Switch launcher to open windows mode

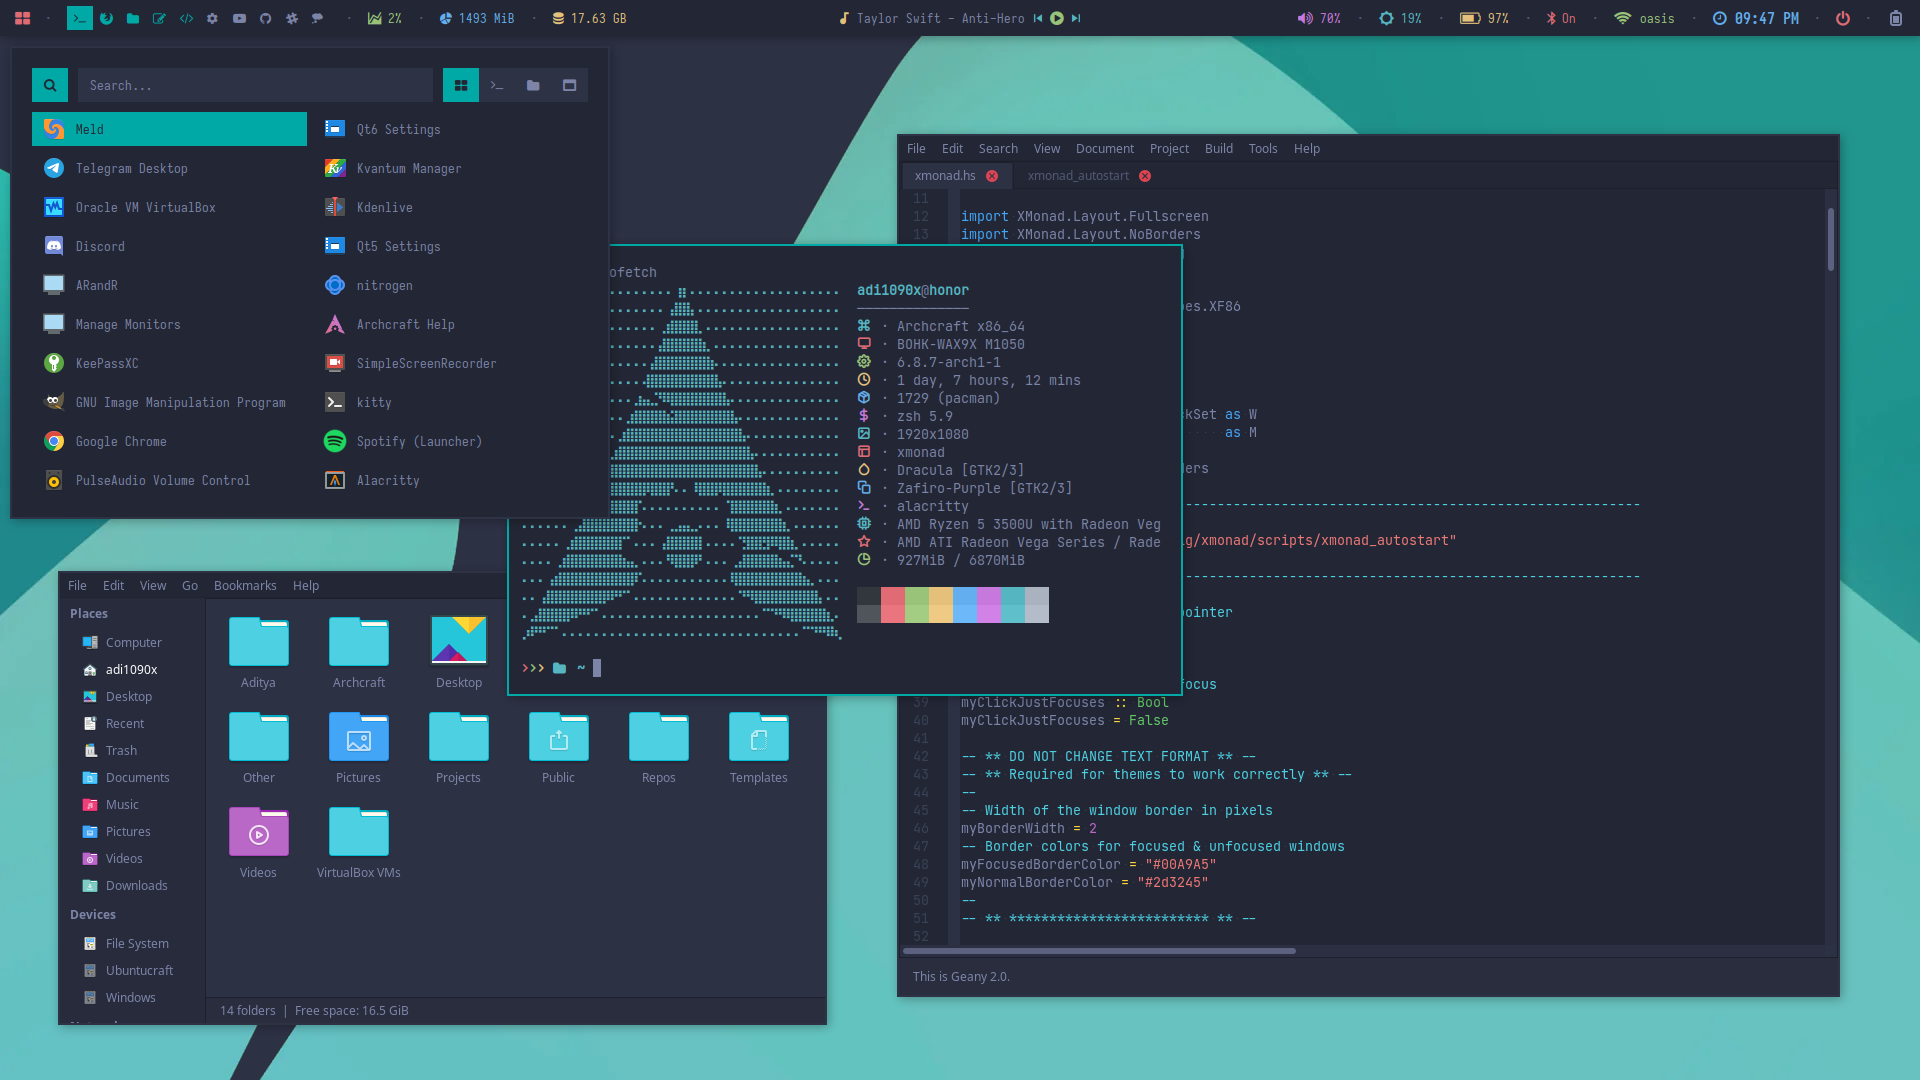569,85
